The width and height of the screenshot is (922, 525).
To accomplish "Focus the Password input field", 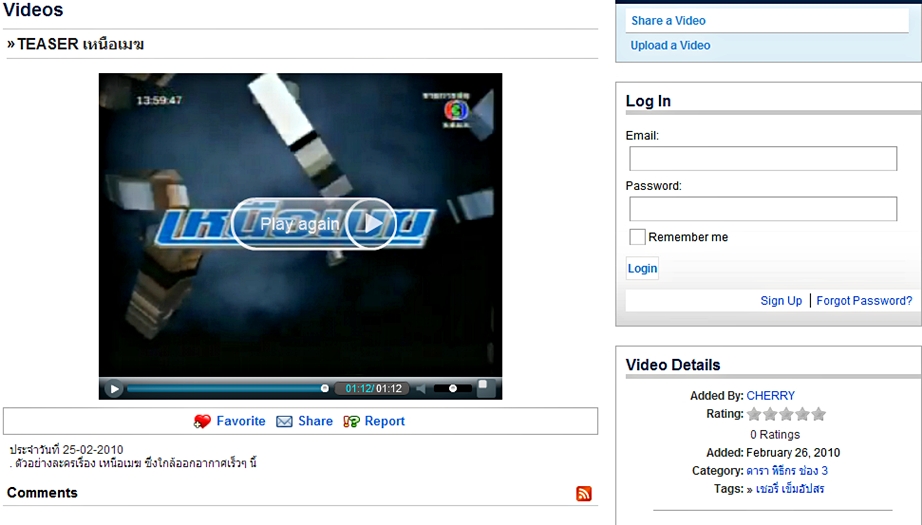I will [763, 209].
